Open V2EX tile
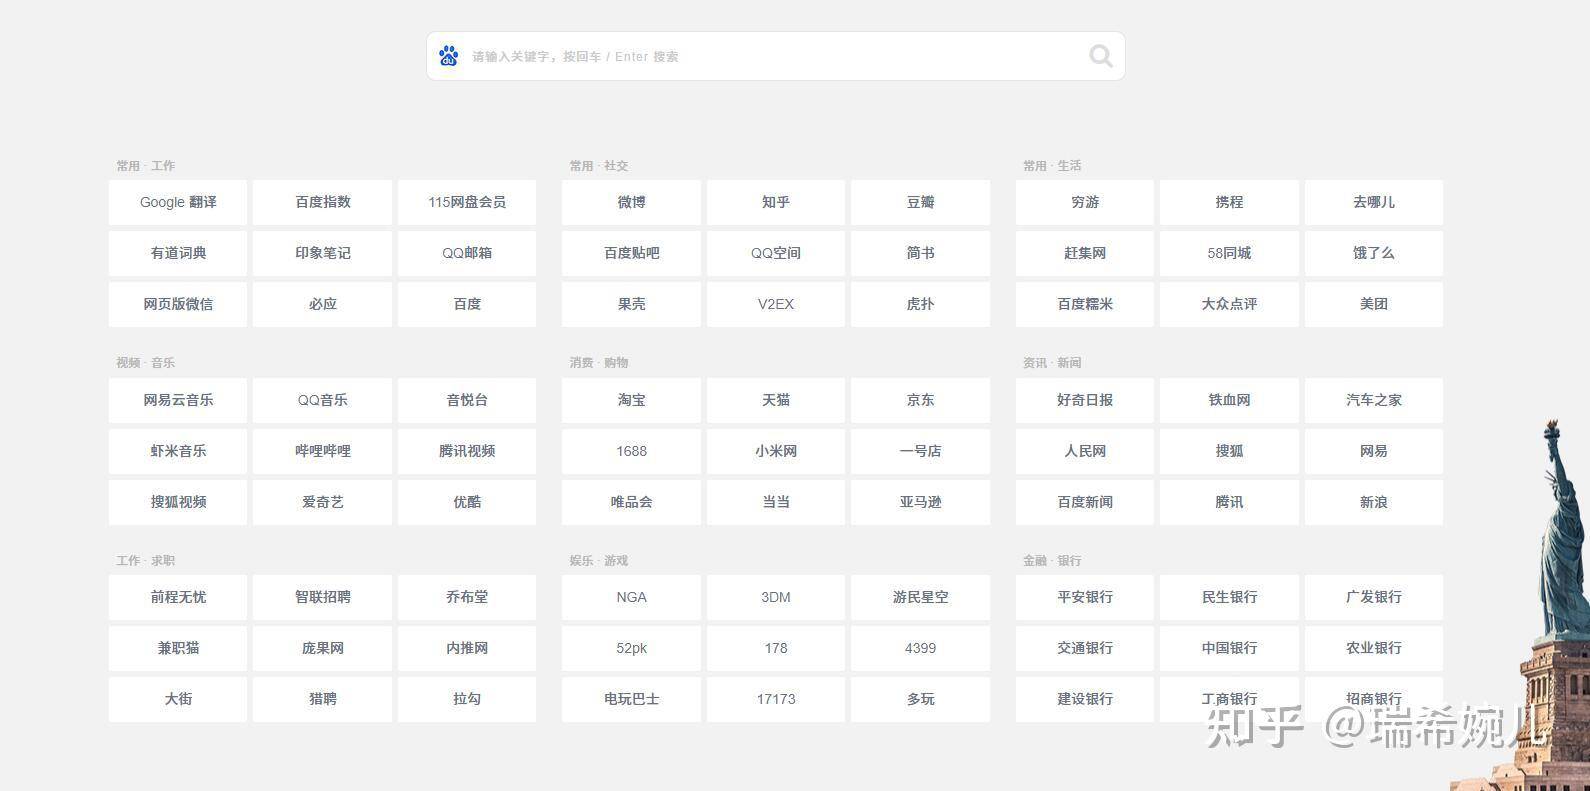The width and height of the screenshot is (1590, 791). coord(776,304)
